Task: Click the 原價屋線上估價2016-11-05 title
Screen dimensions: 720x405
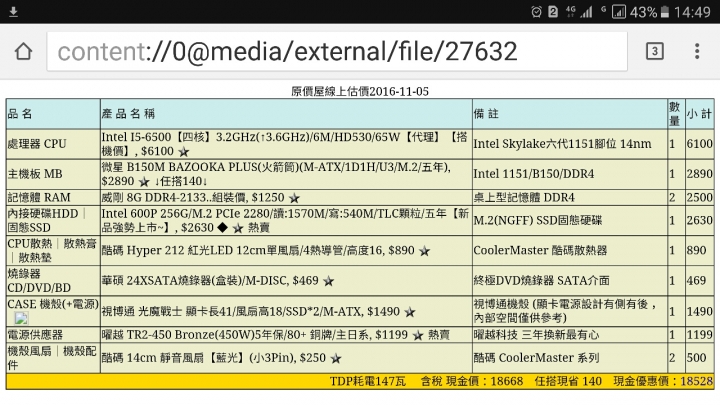Action: (360, 91)
